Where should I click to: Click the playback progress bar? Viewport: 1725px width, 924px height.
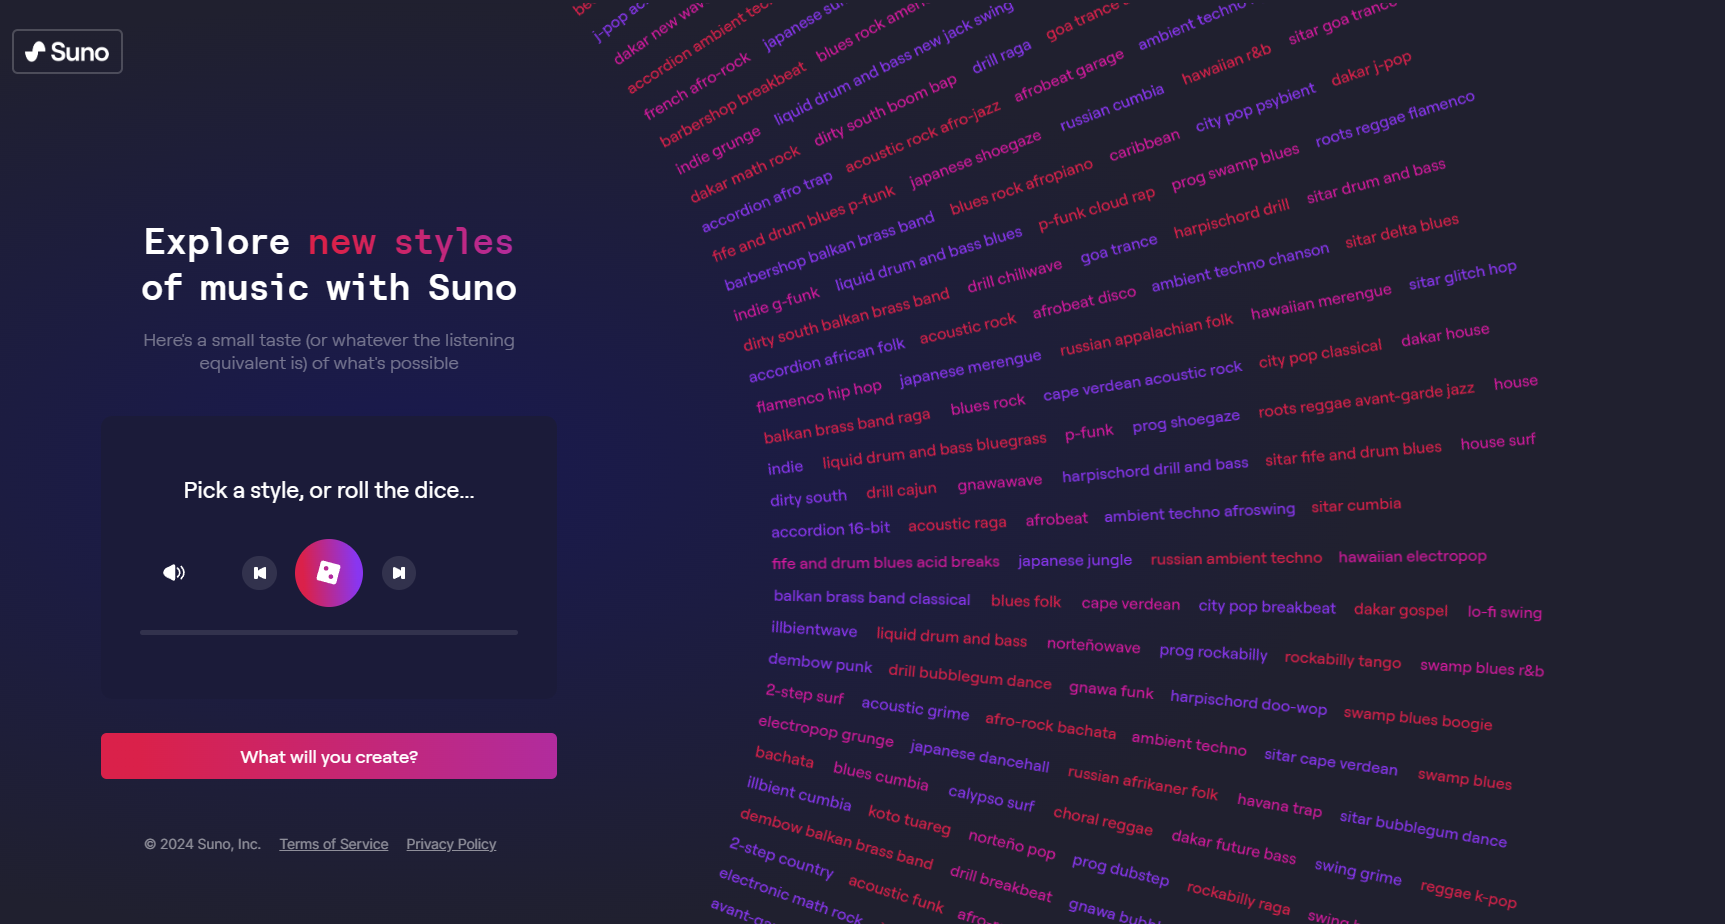coord(329,632)
